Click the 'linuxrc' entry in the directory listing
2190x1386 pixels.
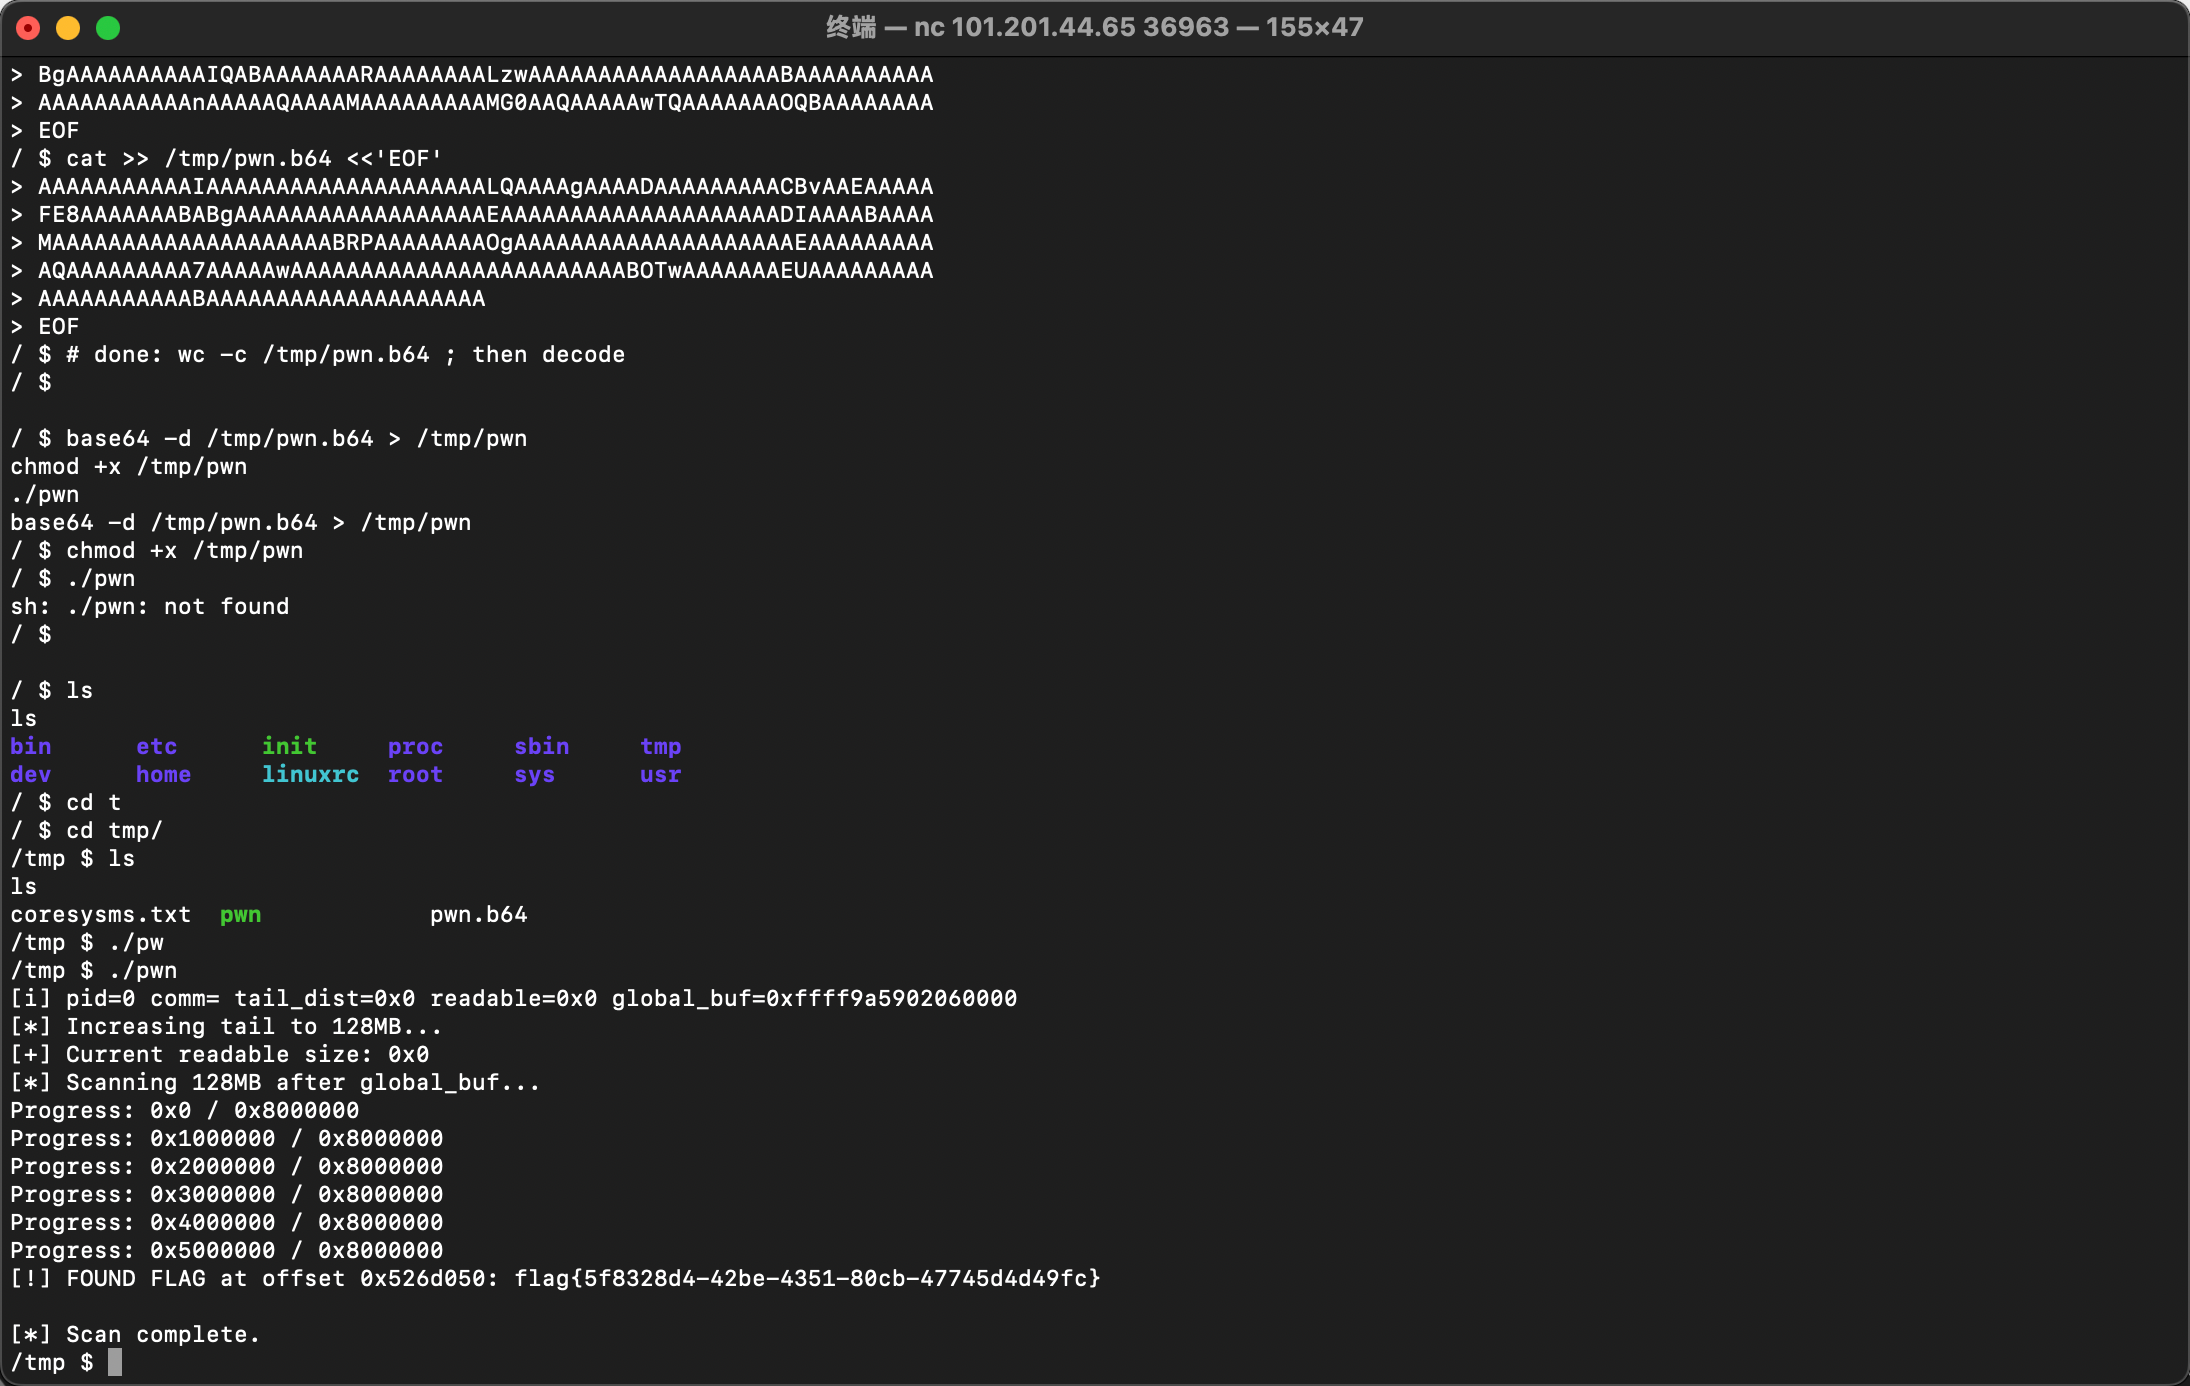tap(310, 774)
